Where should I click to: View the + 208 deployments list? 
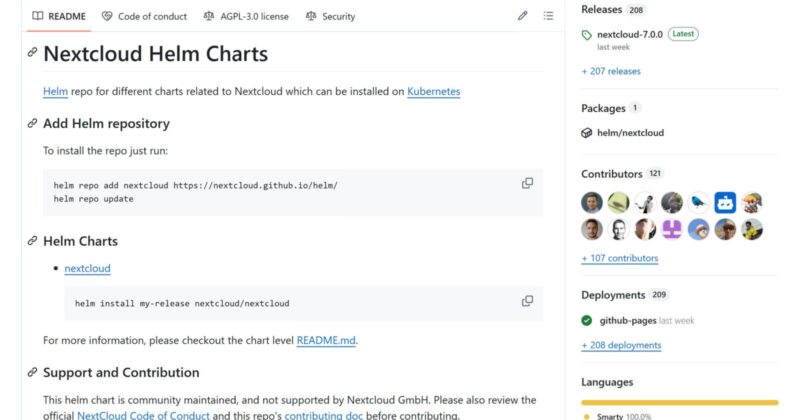(621, 345)
